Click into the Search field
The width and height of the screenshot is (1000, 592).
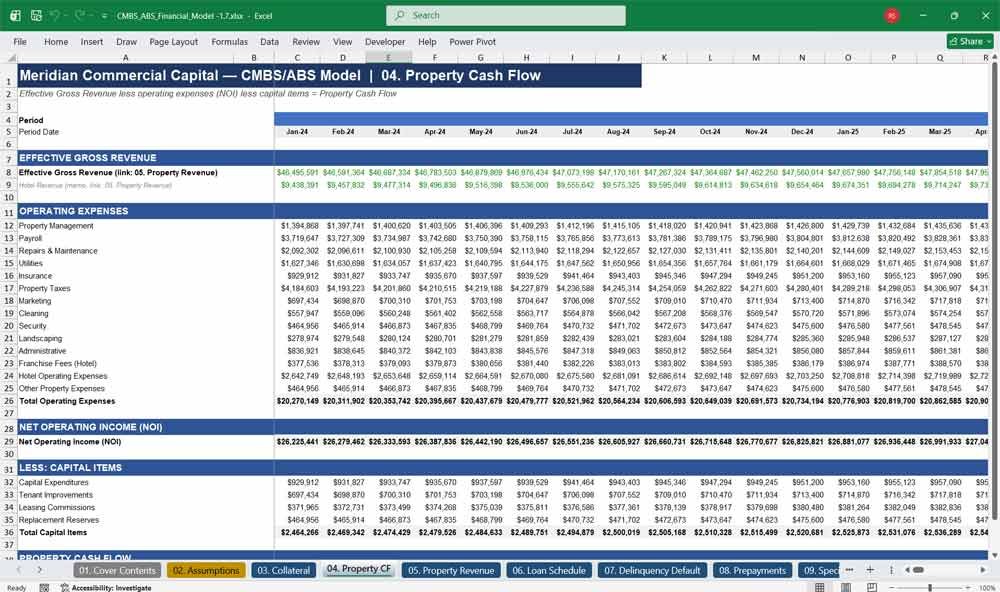tap(506, 15)
